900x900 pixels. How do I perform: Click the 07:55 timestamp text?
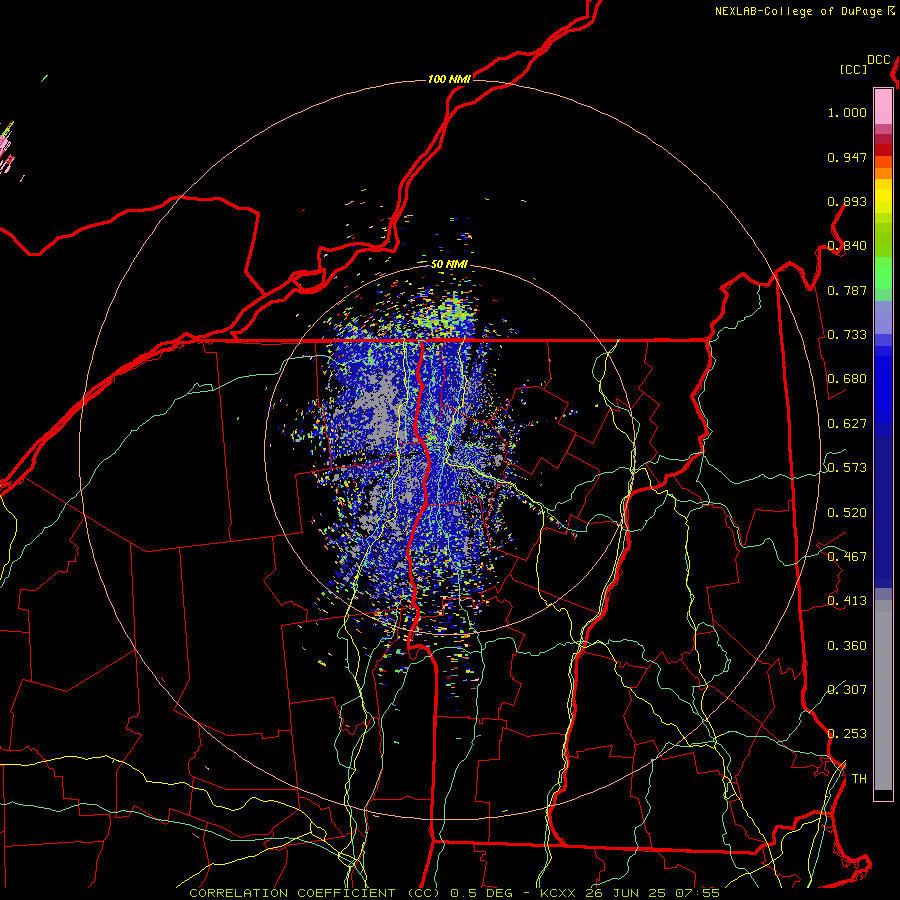click(x=697, y=893)
